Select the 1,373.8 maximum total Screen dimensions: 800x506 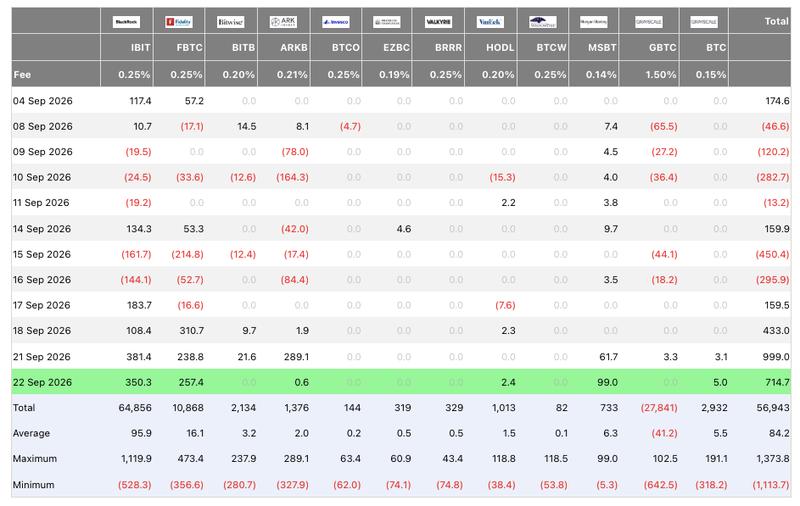coord(773,459)
